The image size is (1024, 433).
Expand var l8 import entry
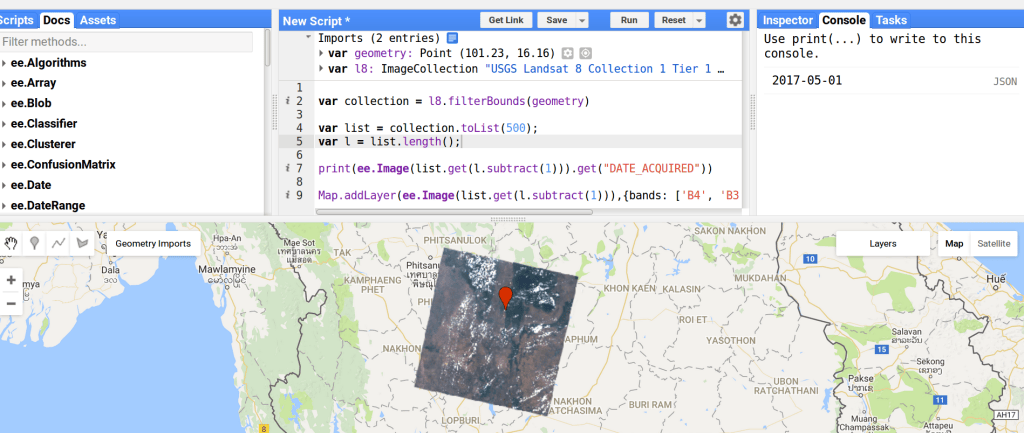[321, 69]
